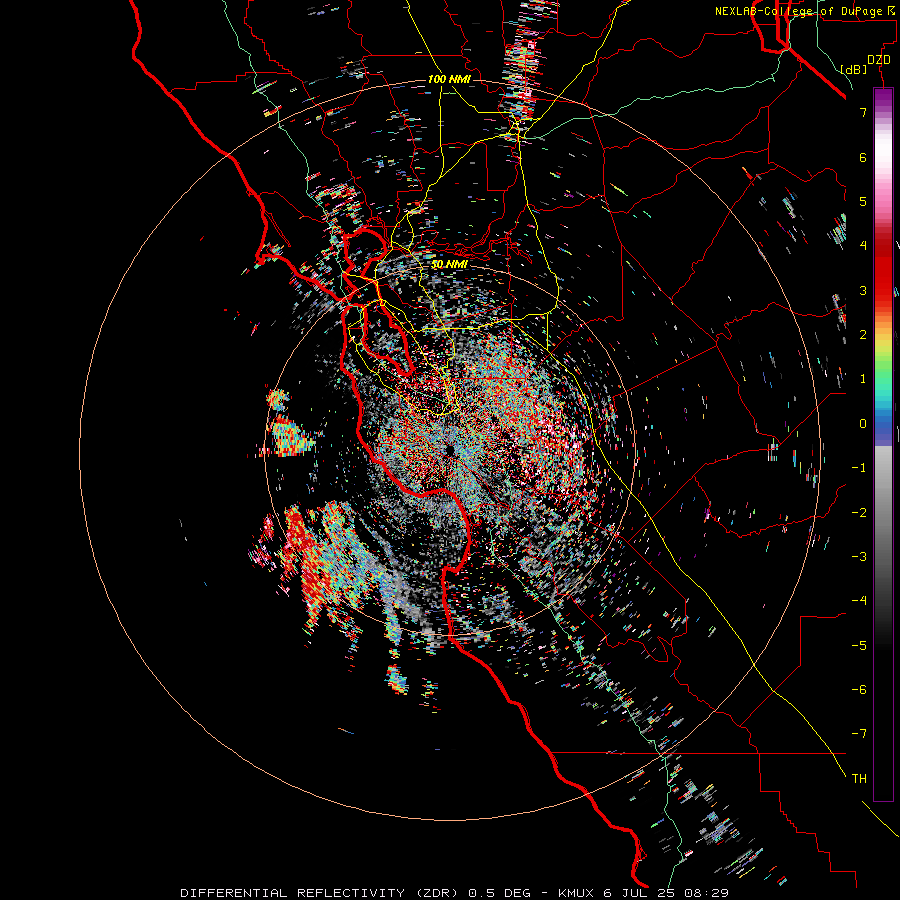This screenshot has width=900, height=900.
Task: Click the 2 value on the color scale
Action: point(863,335)
